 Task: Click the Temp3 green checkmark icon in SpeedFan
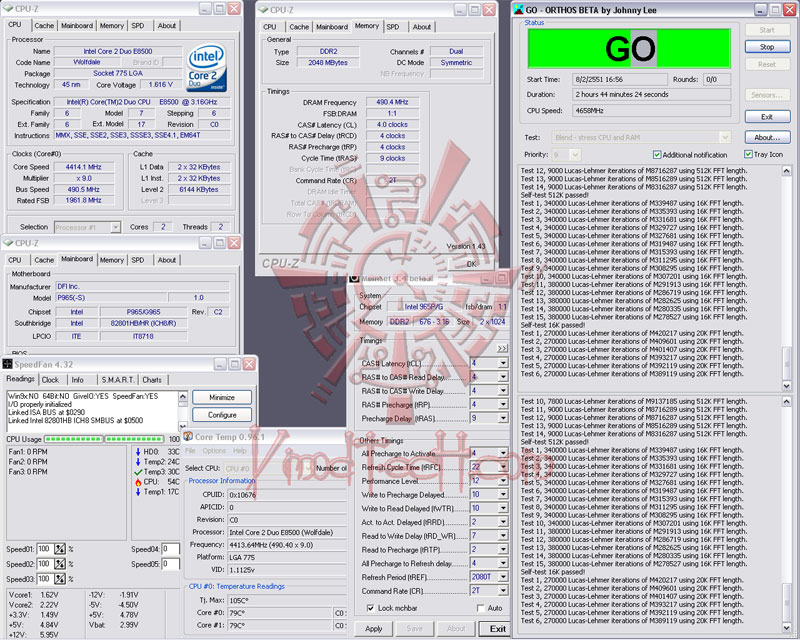click(138, 472)
